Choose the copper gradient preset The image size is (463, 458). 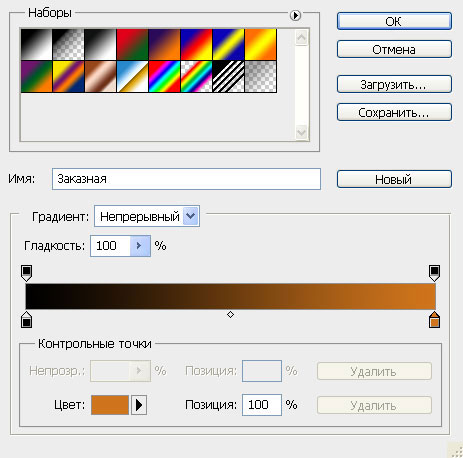click(x=100, y=76)
